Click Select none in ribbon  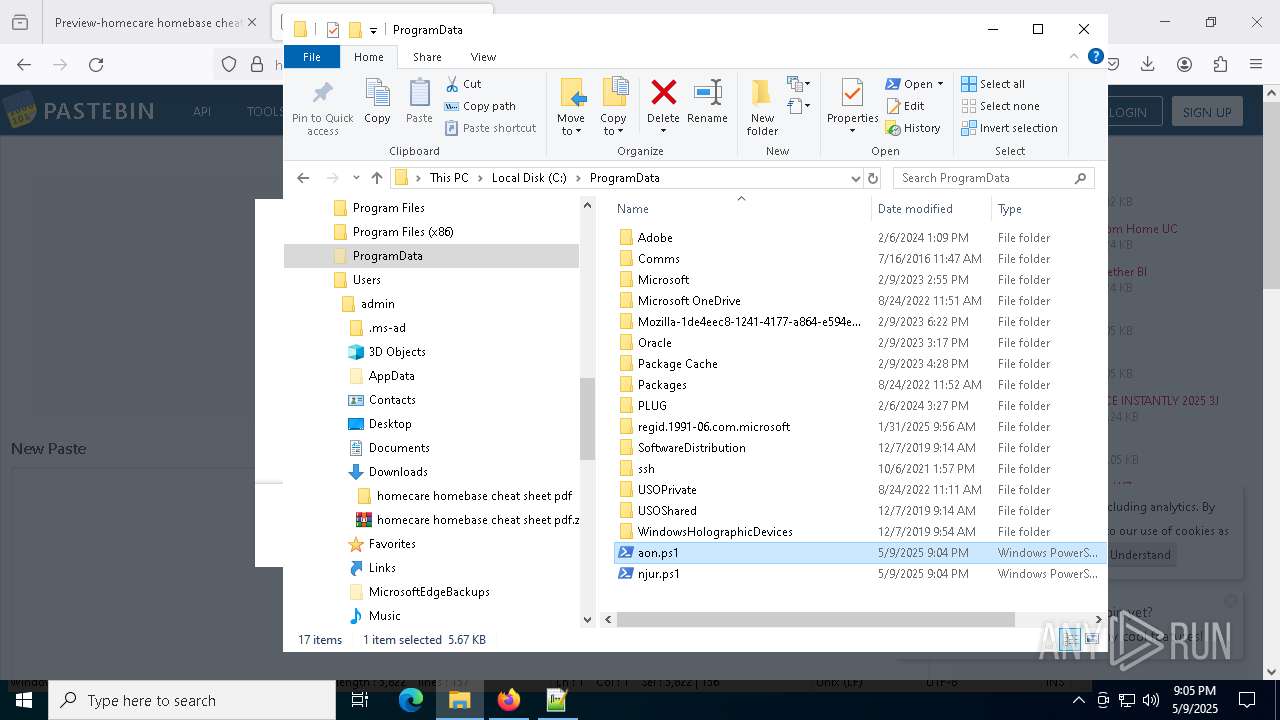(x=1000, y=106)
